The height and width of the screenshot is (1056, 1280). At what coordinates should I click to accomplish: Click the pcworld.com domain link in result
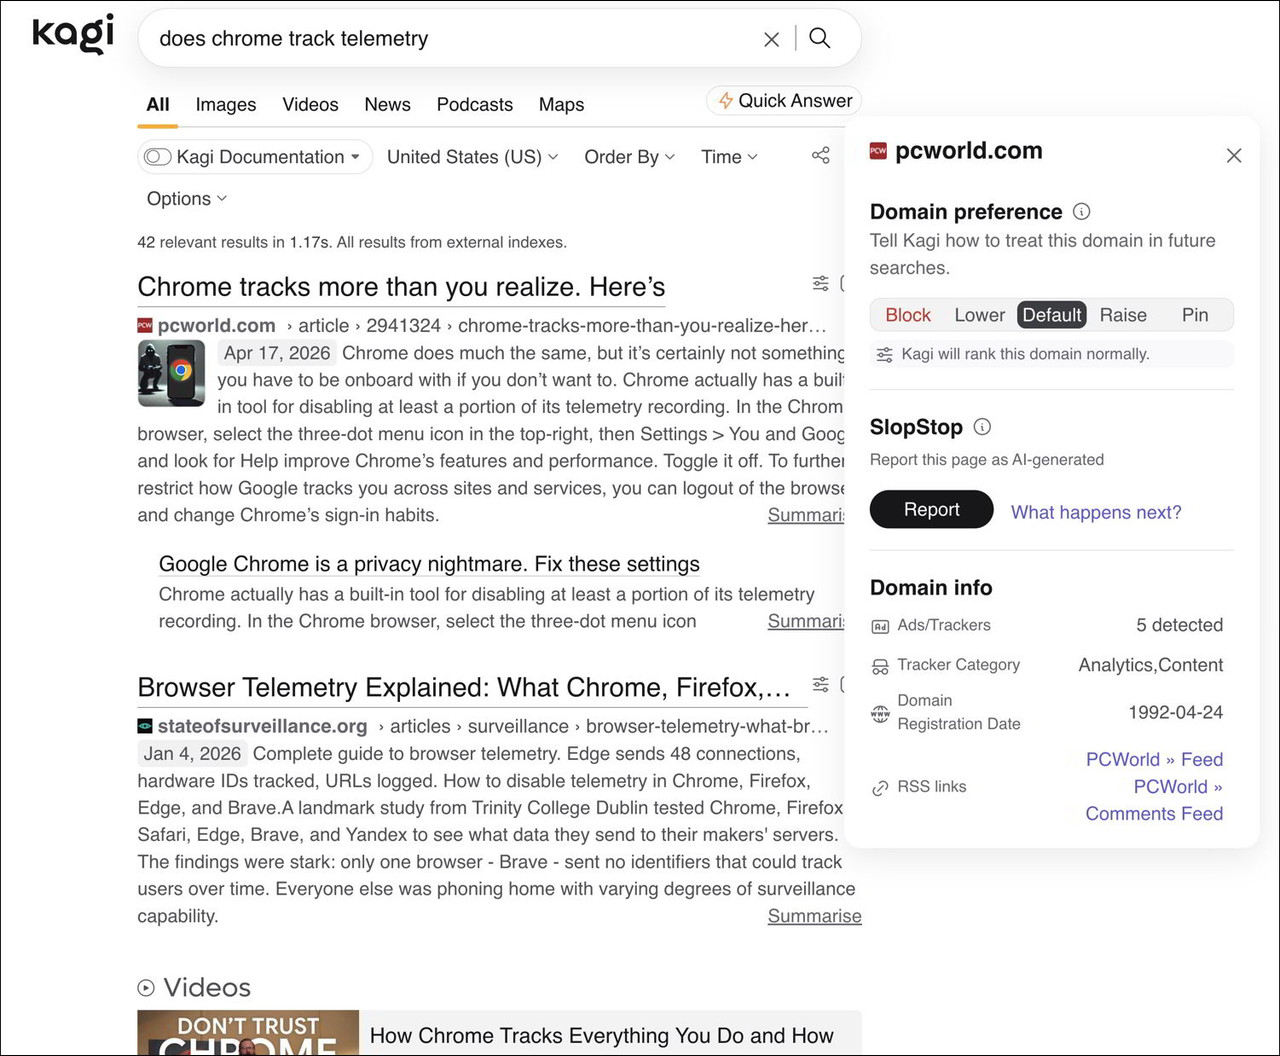click(217, 325)
